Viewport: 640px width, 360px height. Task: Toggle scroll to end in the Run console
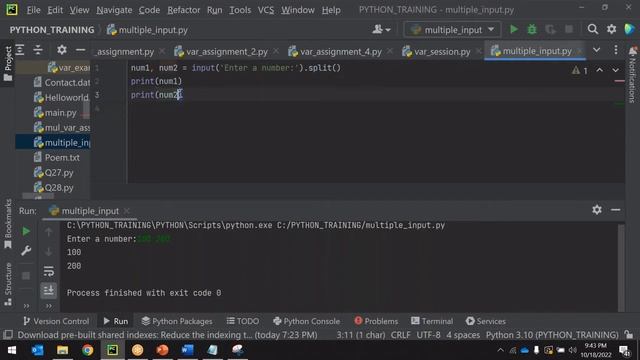(x=49, y=290)
